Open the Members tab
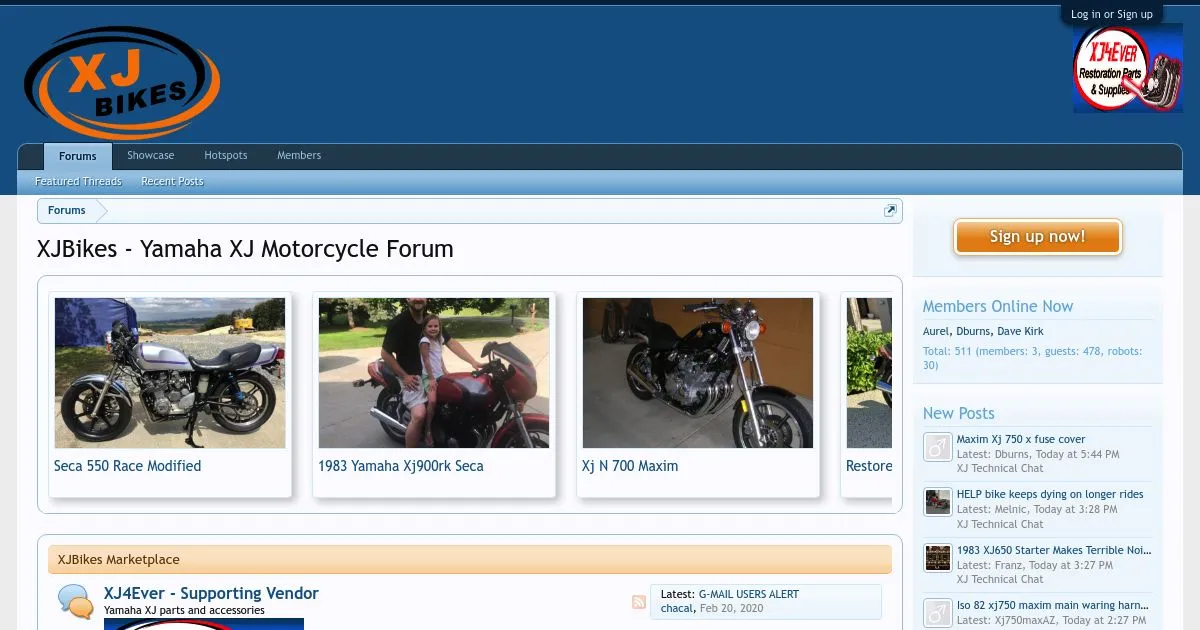The width and height of the screenshot is (1200, 630). click(299, 155)
